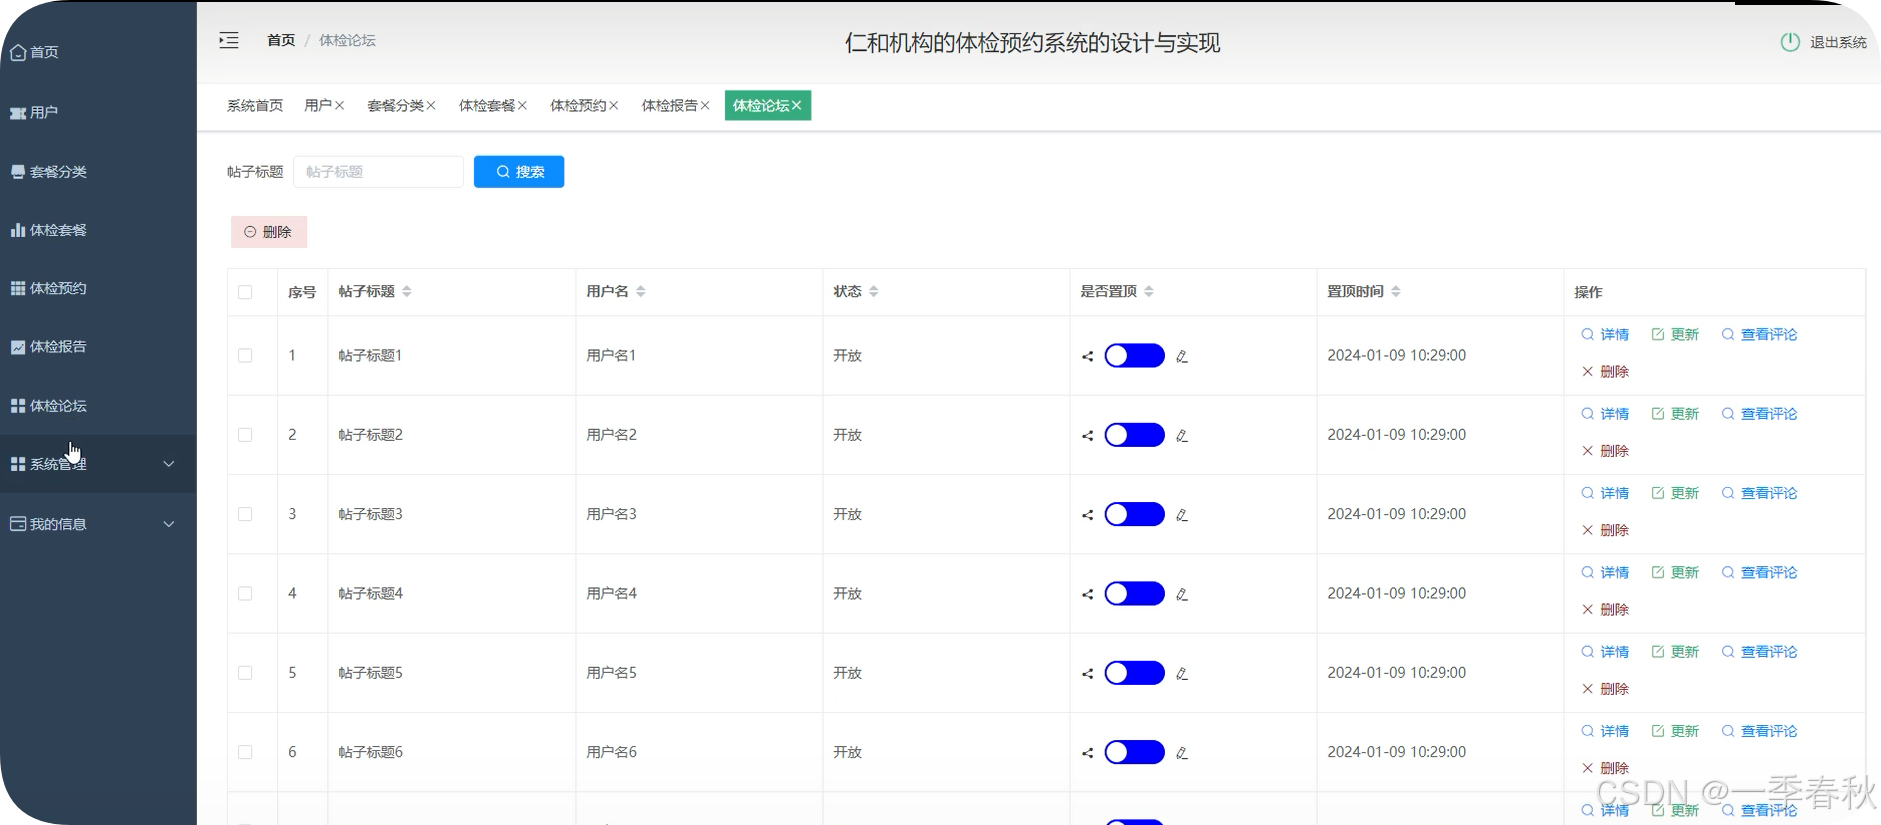The image size is (1881, 825).
Task: Click the power icon for 退出系统
Action: coord(1790,42)
